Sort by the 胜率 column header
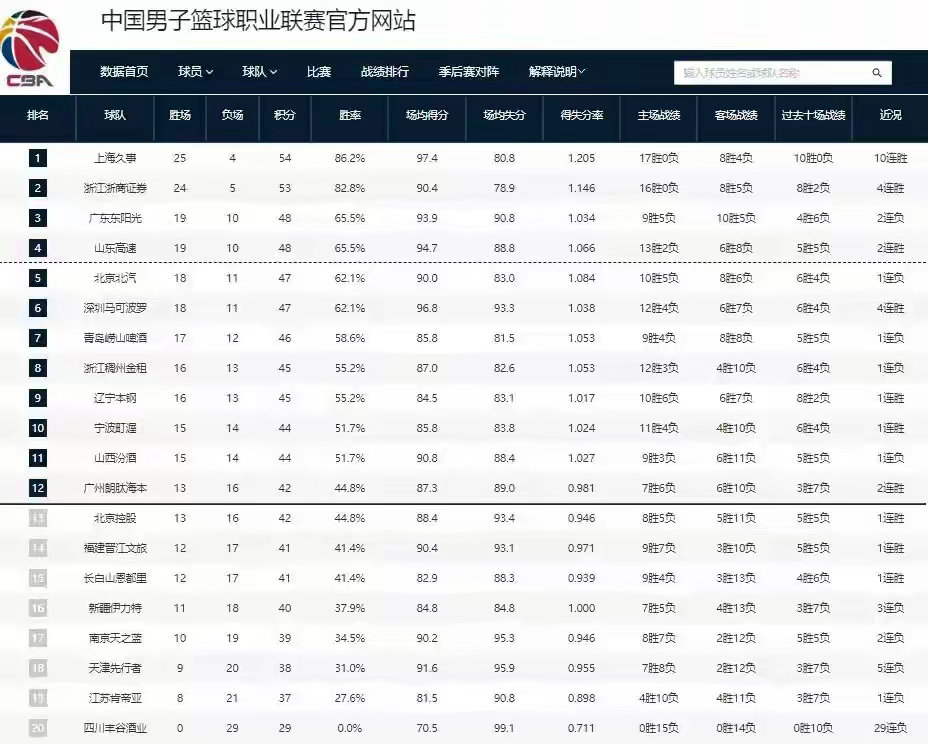Image resolution: width=928 pixels, height=744 pixels. pos(350,115)
